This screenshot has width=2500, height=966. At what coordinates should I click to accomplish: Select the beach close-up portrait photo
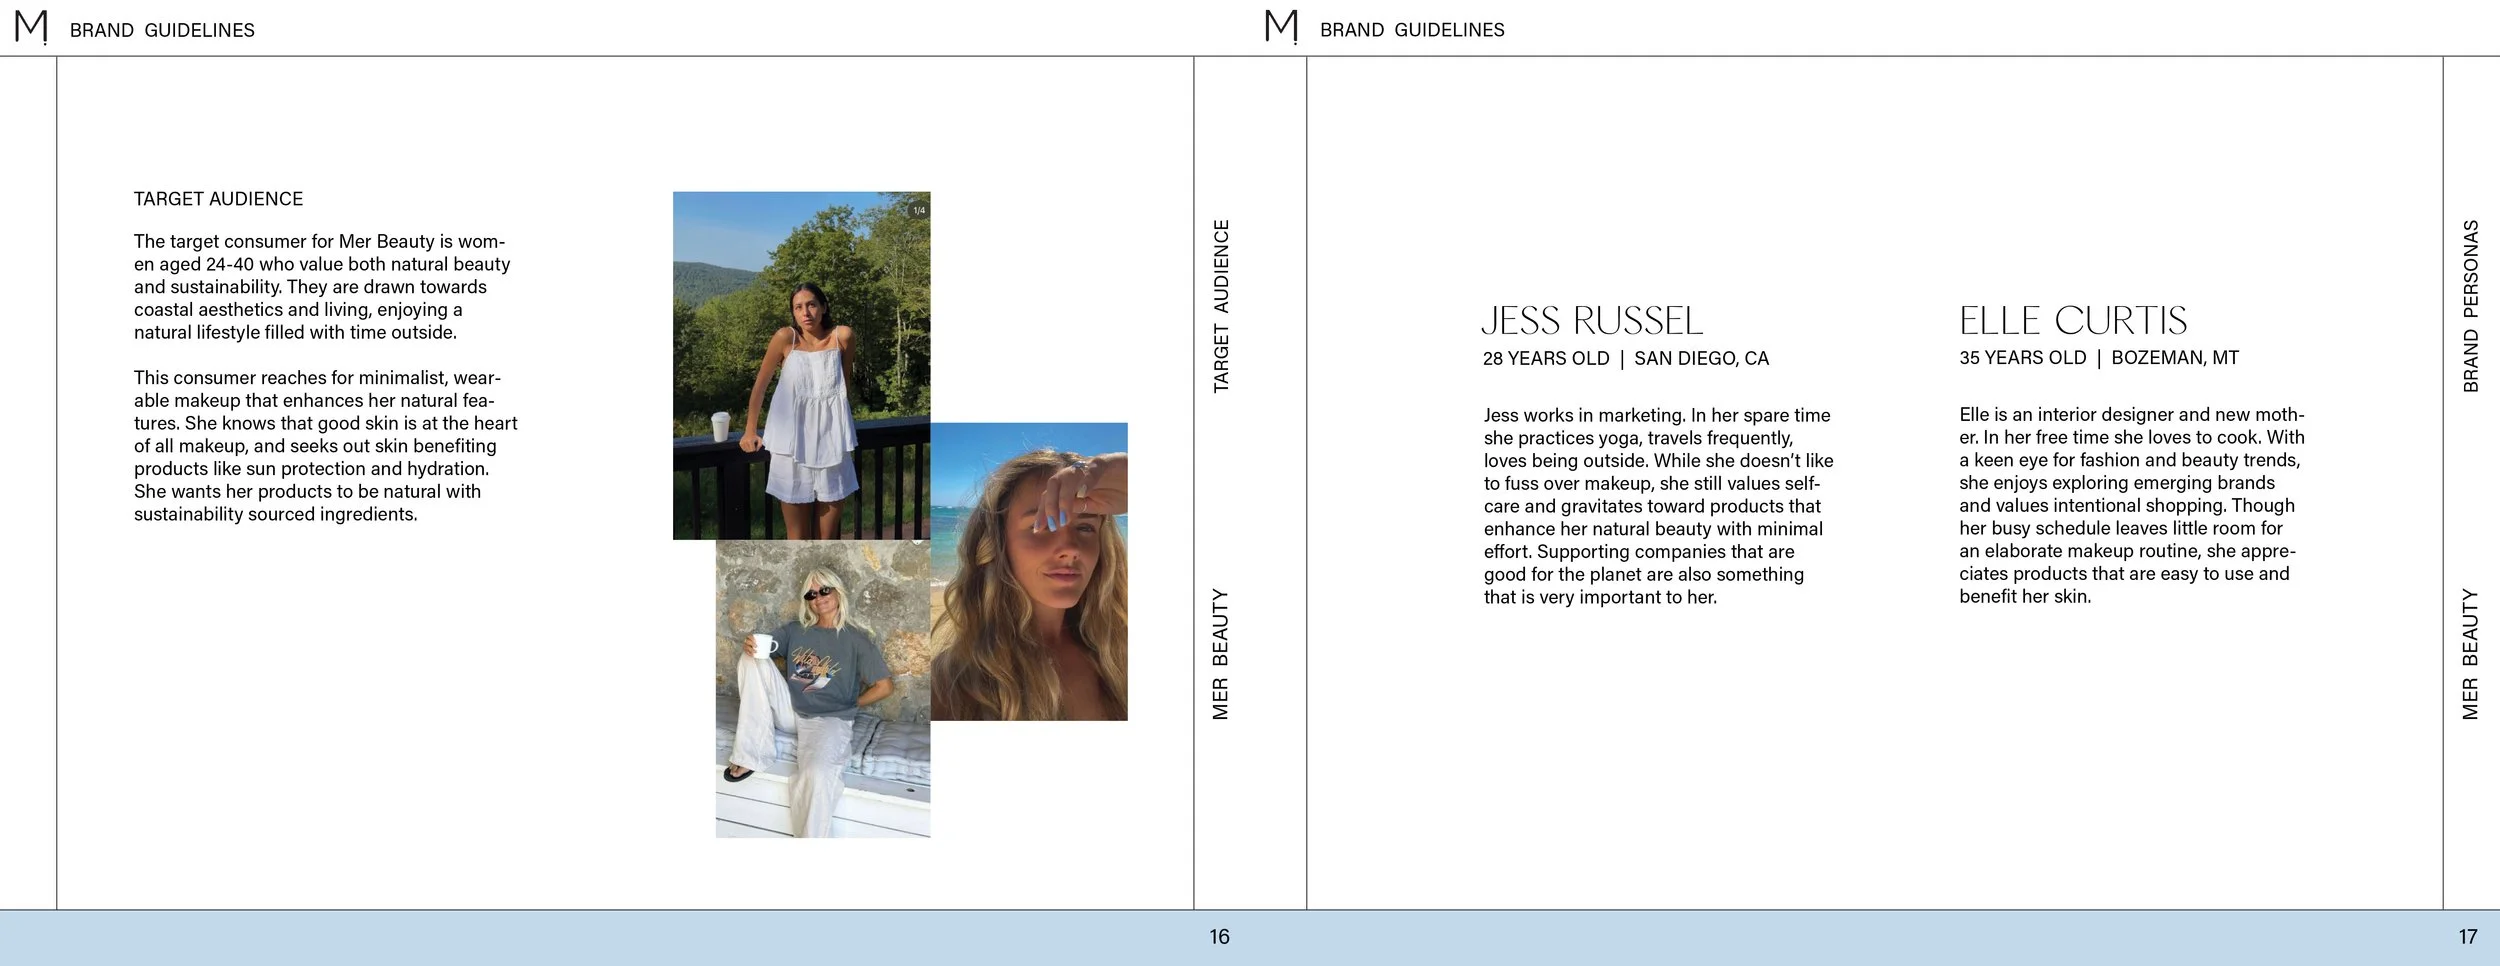click(x=1029, y=571)
